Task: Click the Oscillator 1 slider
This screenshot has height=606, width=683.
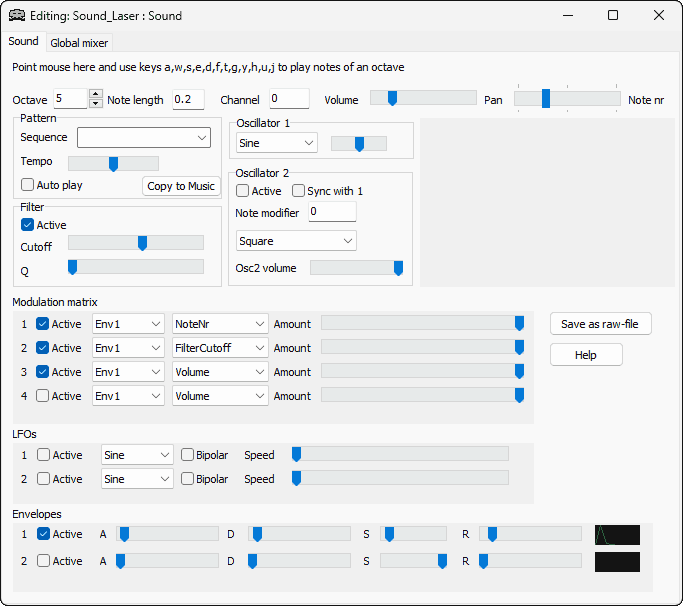Action: [x=359, y=143]
